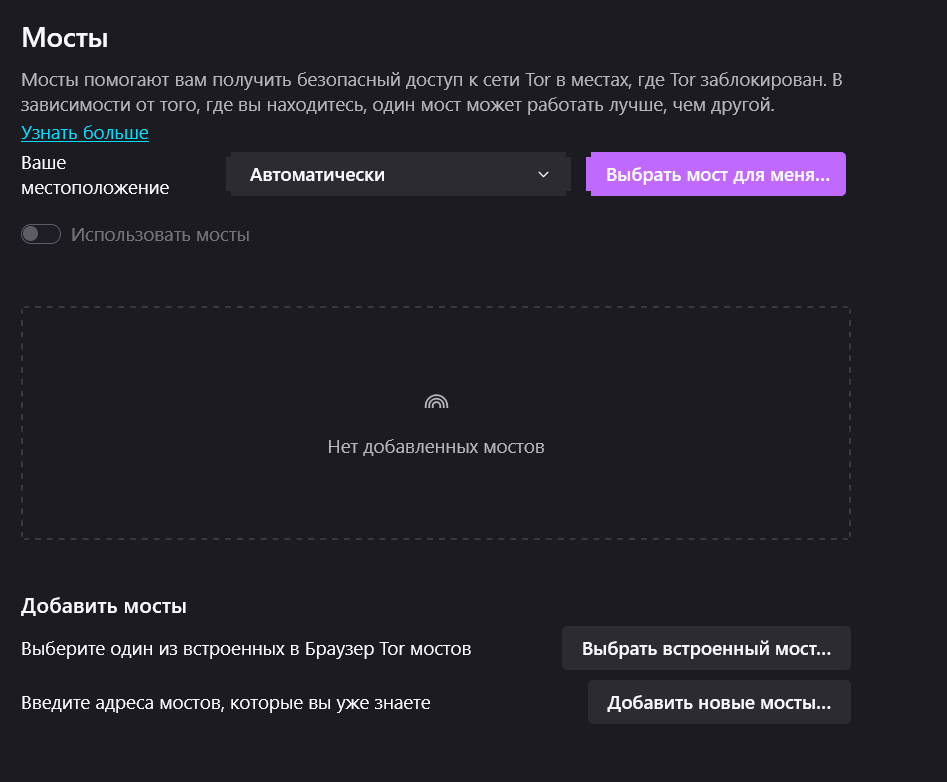947x782 pixels.
Task: Click the word Автоматически in the combo box
Action: tap(317, 175)
